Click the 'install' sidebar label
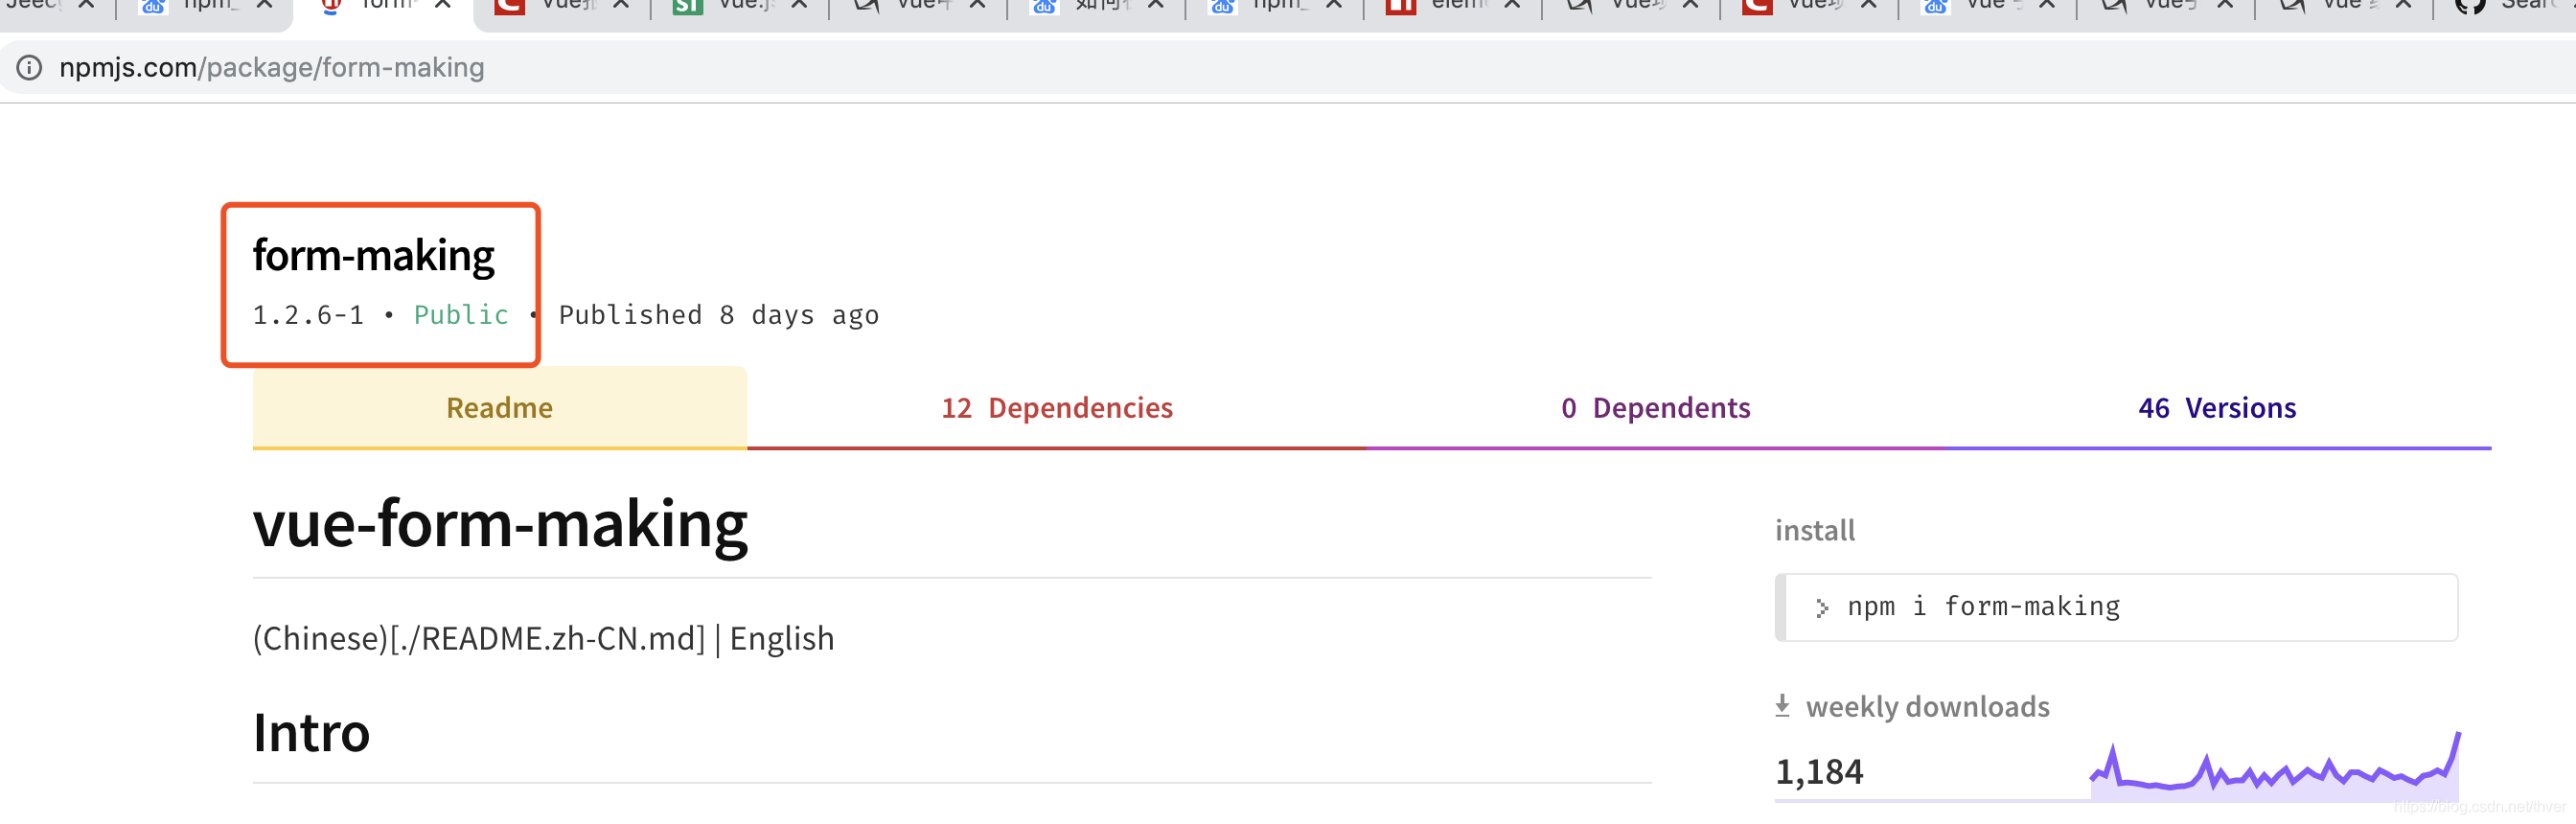The height and width of the screenshot is (824, 2576). tap(1814, 530)
